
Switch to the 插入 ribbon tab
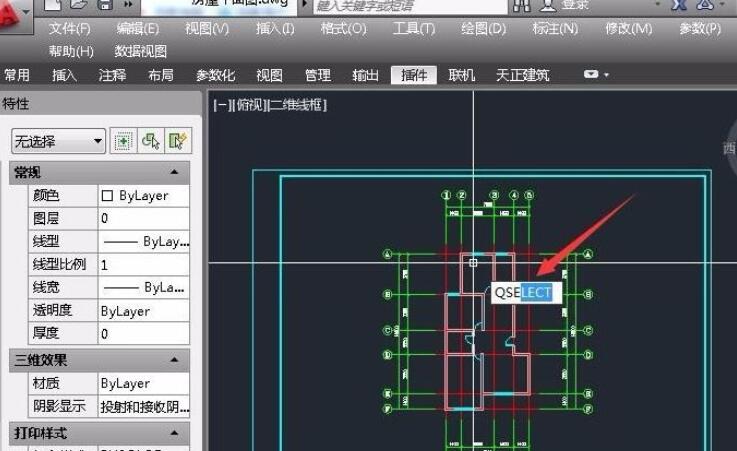point(64,75)
